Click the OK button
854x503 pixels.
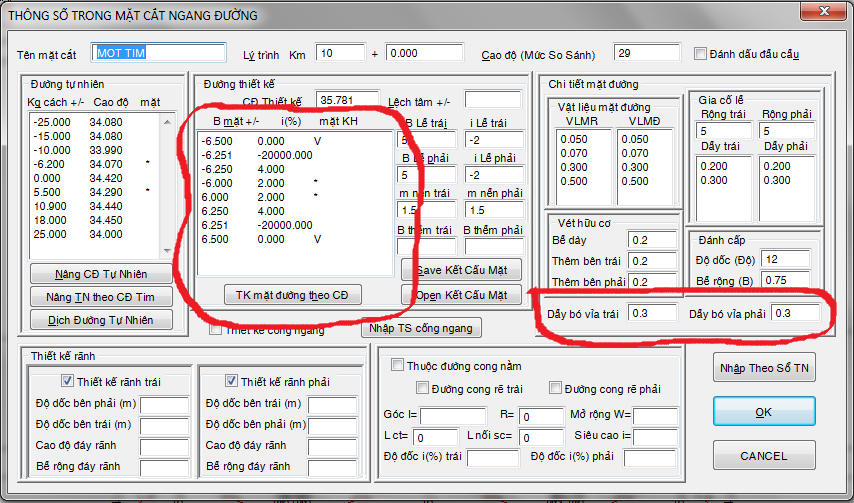click(764, 412)
